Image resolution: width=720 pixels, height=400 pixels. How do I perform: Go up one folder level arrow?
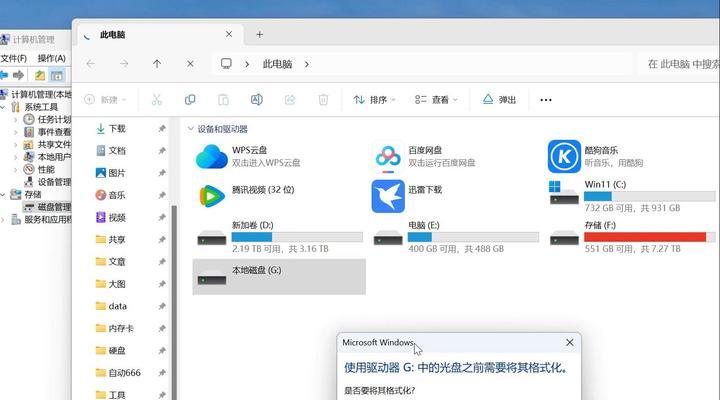point(157,64)
